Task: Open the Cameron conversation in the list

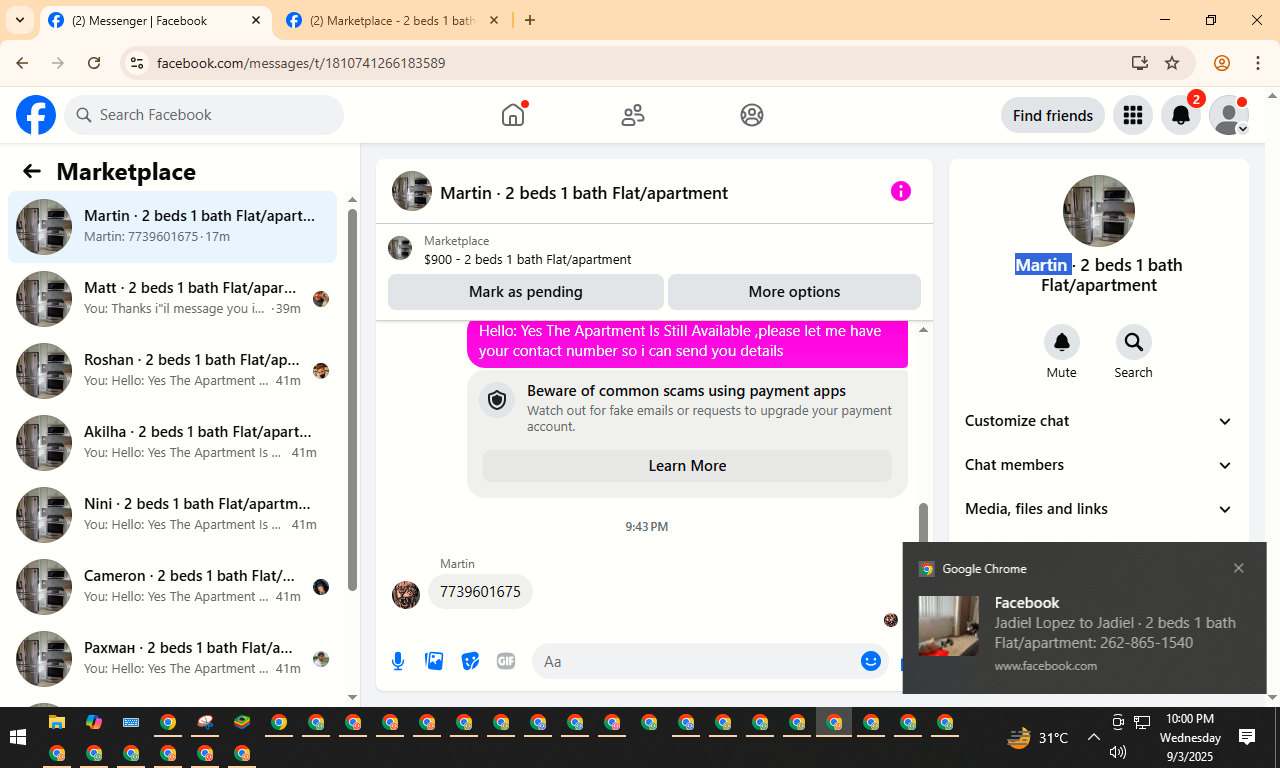Action: click(173, 587)
